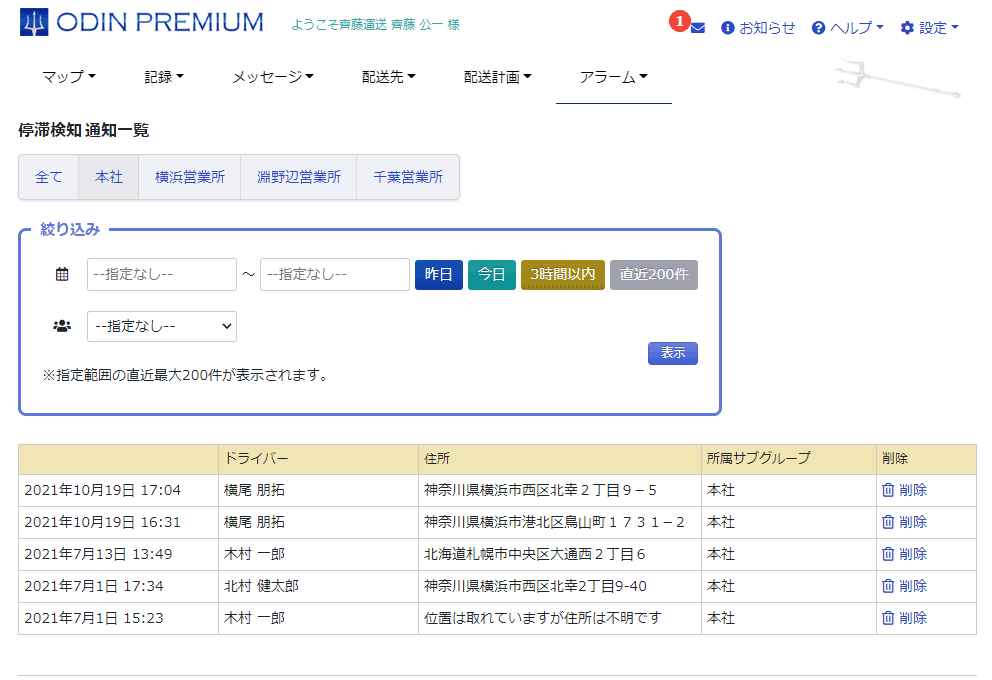Apply the 3時間以内 filter
Viewport: 992px width, 680px height.
tap(562, 274)
